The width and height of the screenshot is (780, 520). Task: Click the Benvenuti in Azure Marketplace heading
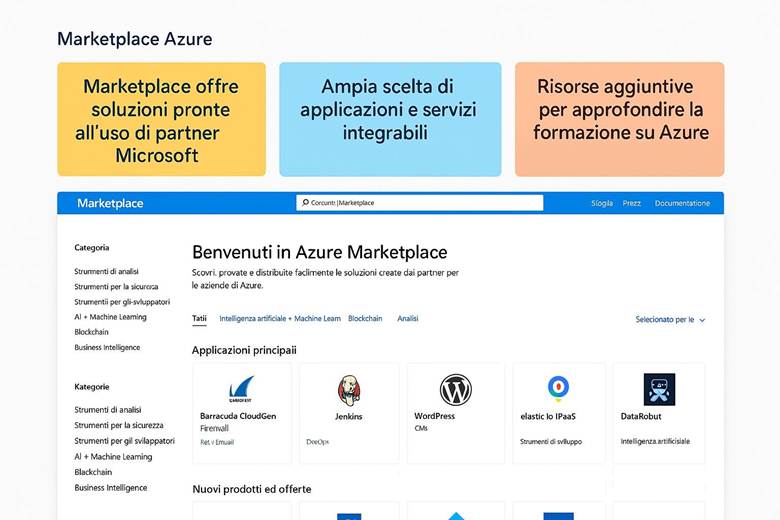point(319,252)
